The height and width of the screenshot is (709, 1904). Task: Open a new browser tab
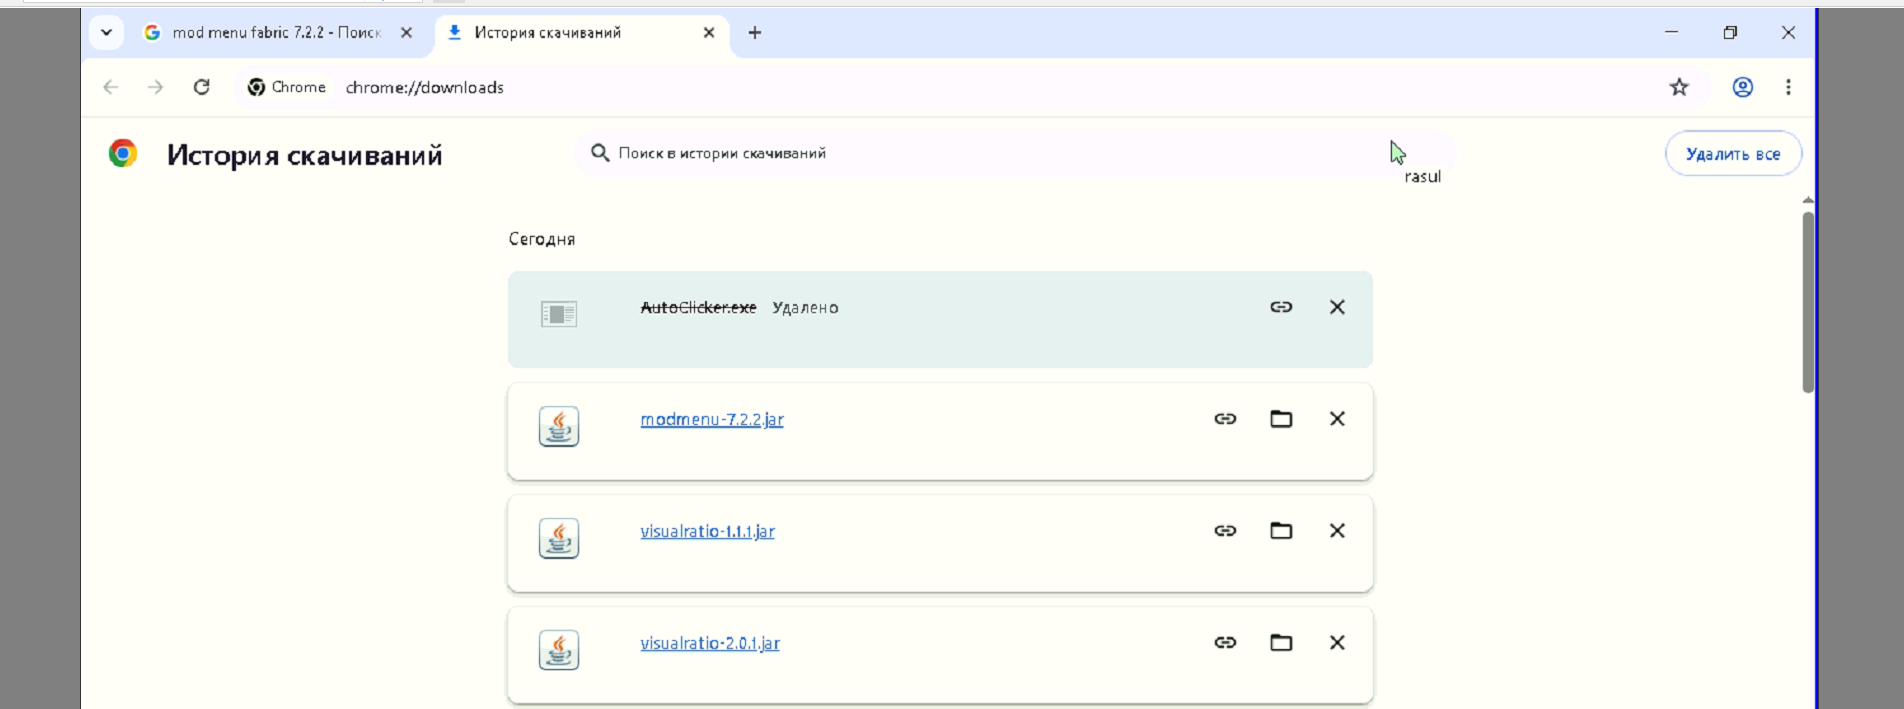tap(755, 33)
